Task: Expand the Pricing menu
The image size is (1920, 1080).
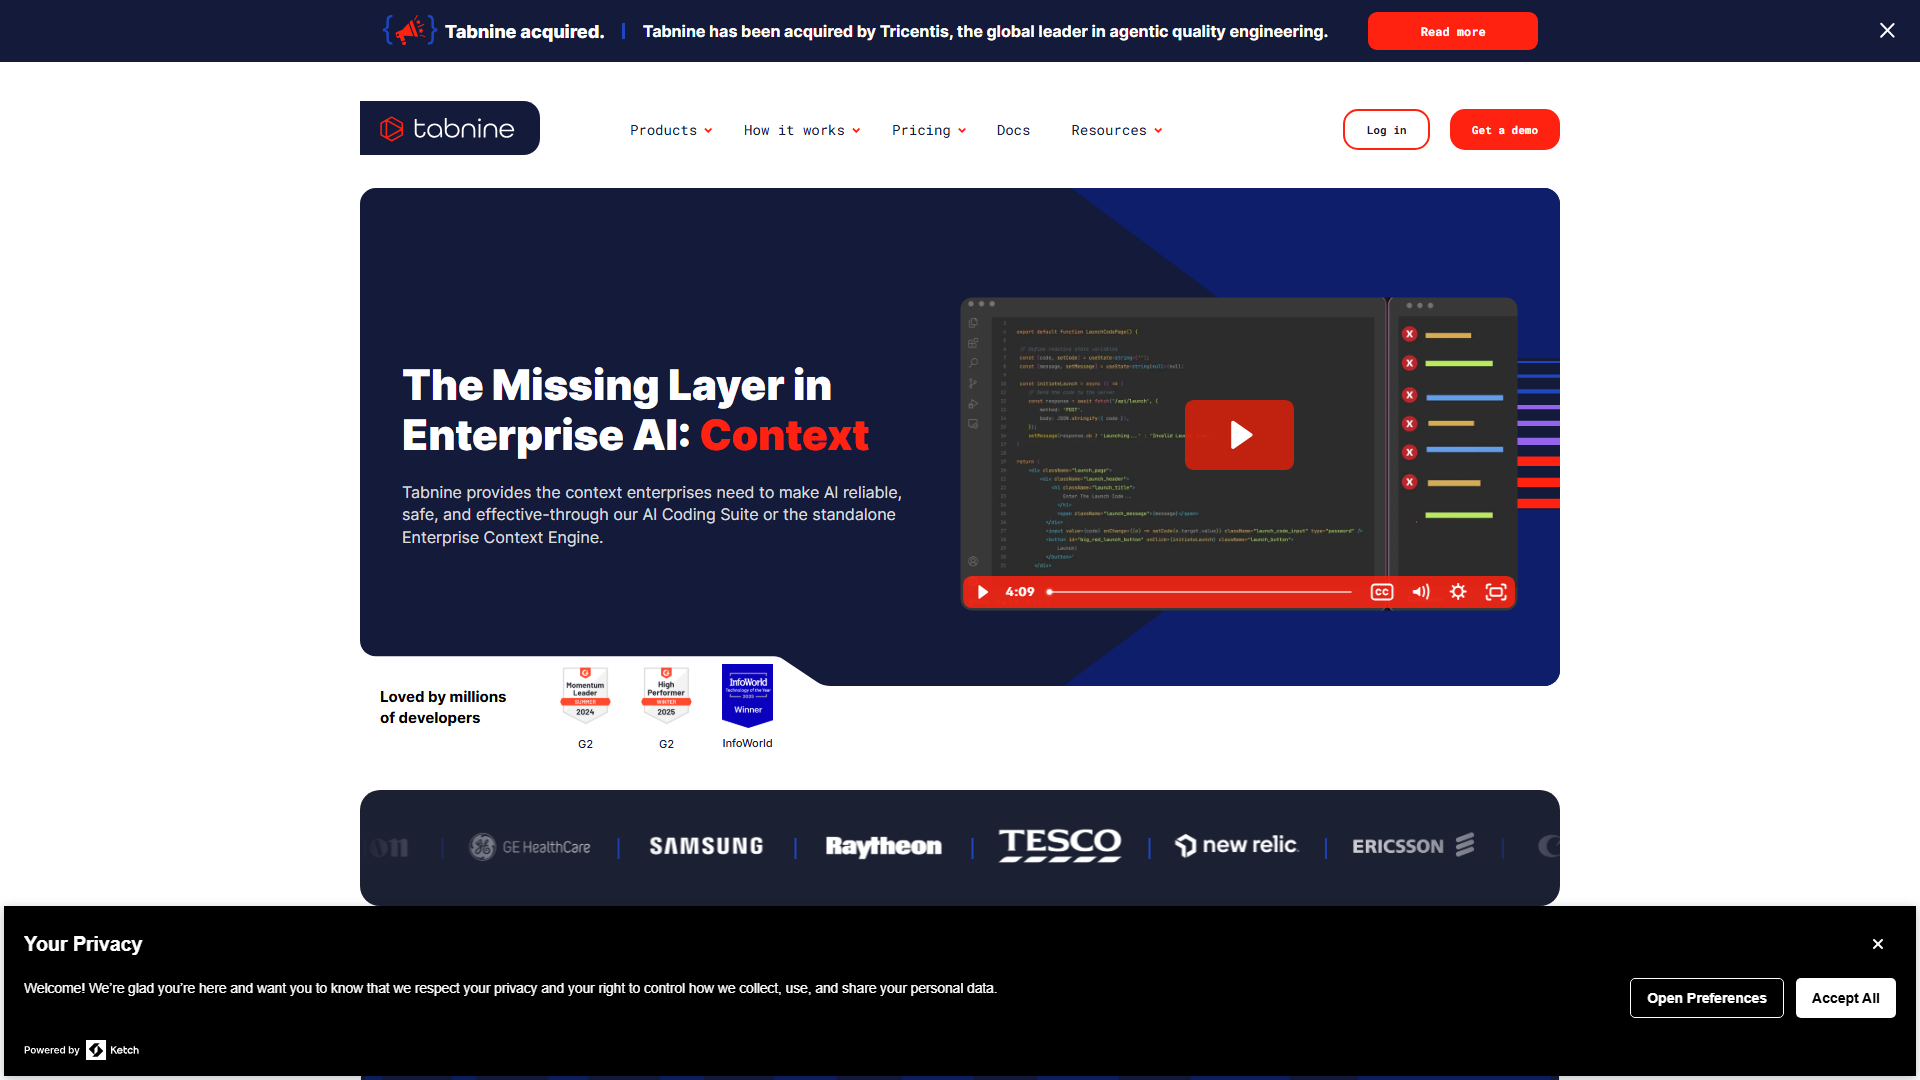Action: [x=929, y=130]
